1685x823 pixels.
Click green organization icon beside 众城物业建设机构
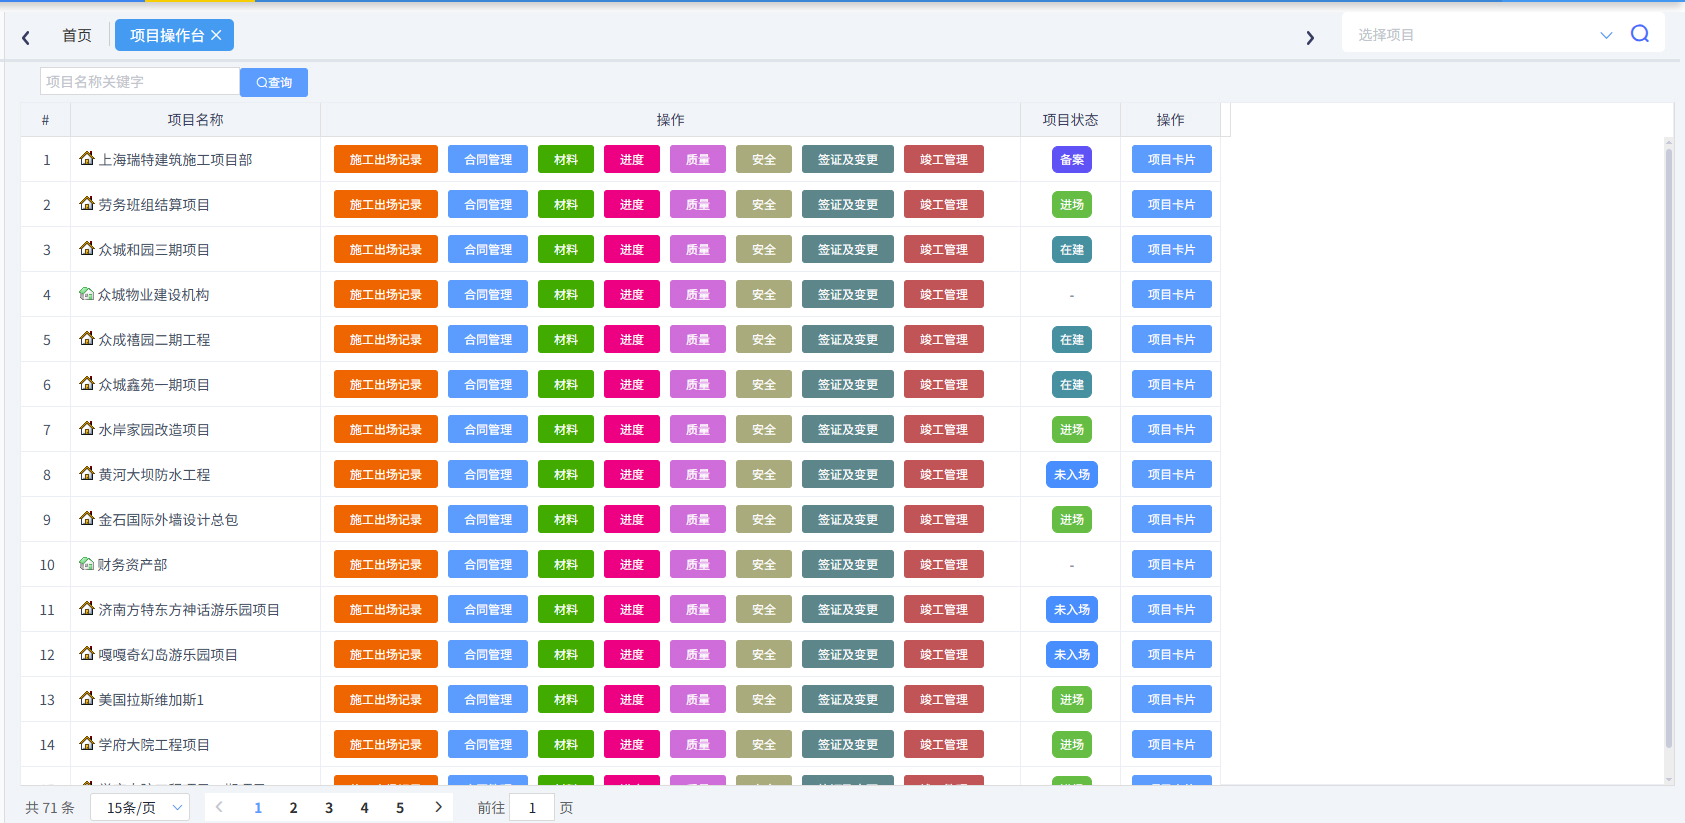coord(86,294)
